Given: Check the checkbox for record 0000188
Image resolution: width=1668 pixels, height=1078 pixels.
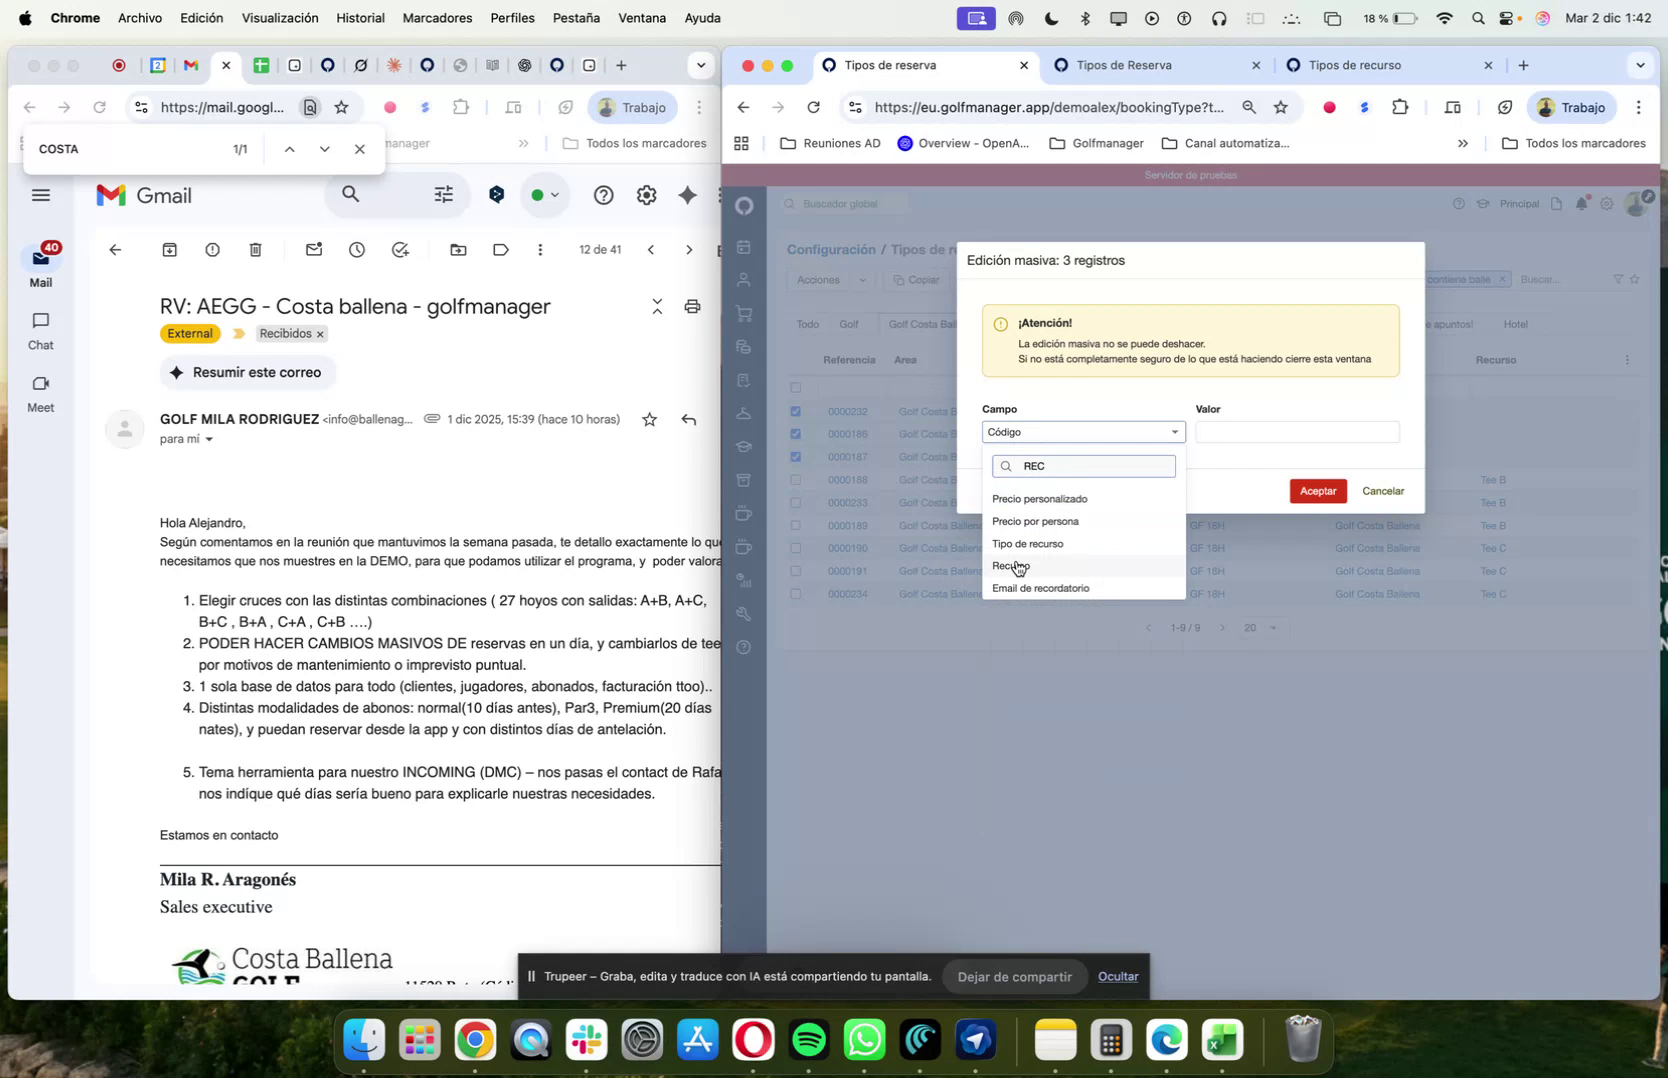Looking at the screenshot, I should pos(795,479).
